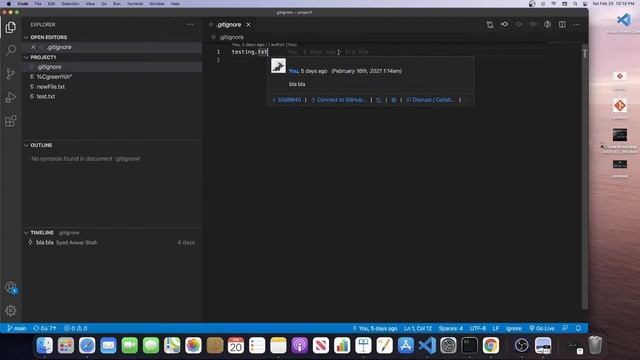Viewport: 640px width, 360px height.
Task: Open the Terminal menu
Action: click(135, 4)
